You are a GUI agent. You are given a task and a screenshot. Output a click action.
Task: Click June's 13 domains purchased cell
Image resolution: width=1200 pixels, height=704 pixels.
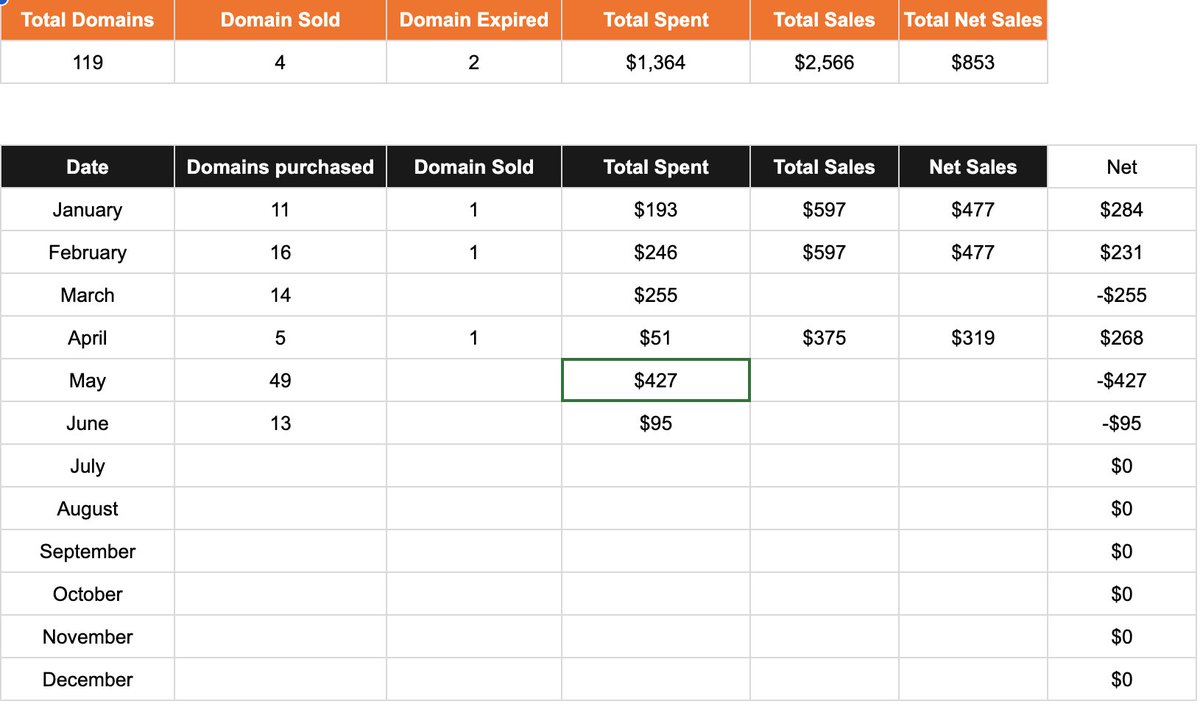pos(280,423)
